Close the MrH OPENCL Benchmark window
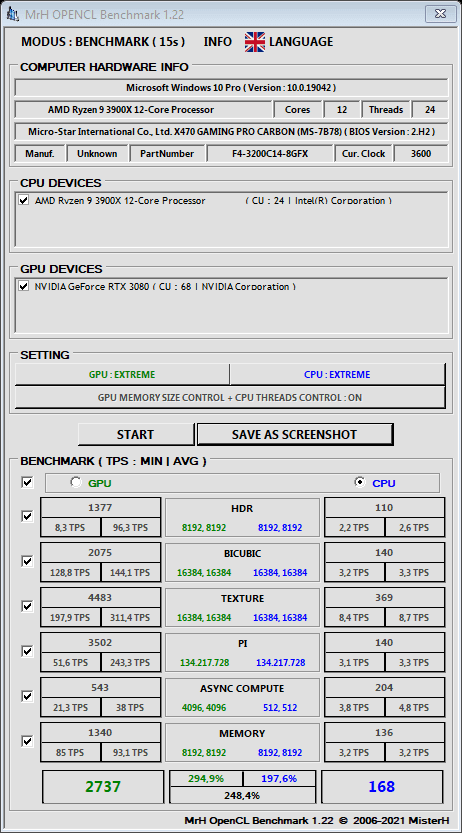Image resolution: width=462 pixels, height=833 pixels. click(440, 13)
